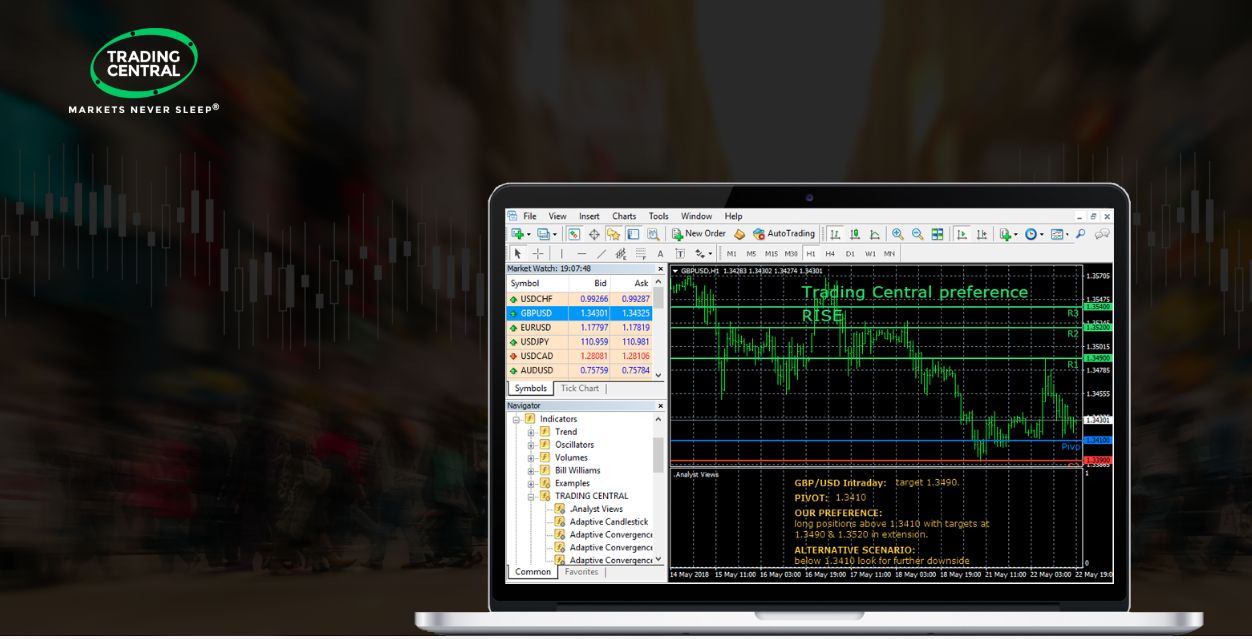
Task: Open the search magnifier icon
Action: 1081,234
